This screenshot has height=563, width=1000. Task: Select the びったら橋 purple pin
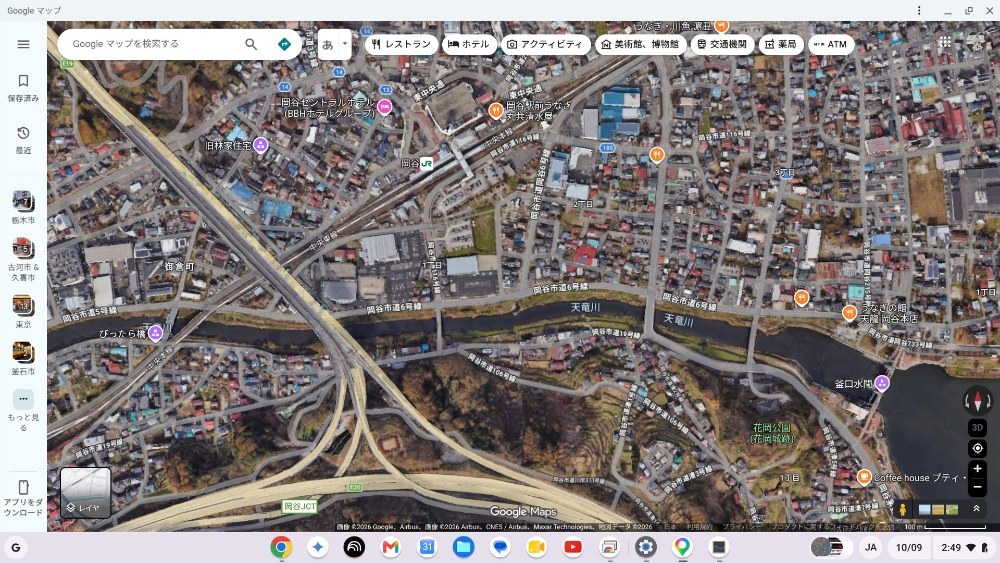(x=155, y=333)
